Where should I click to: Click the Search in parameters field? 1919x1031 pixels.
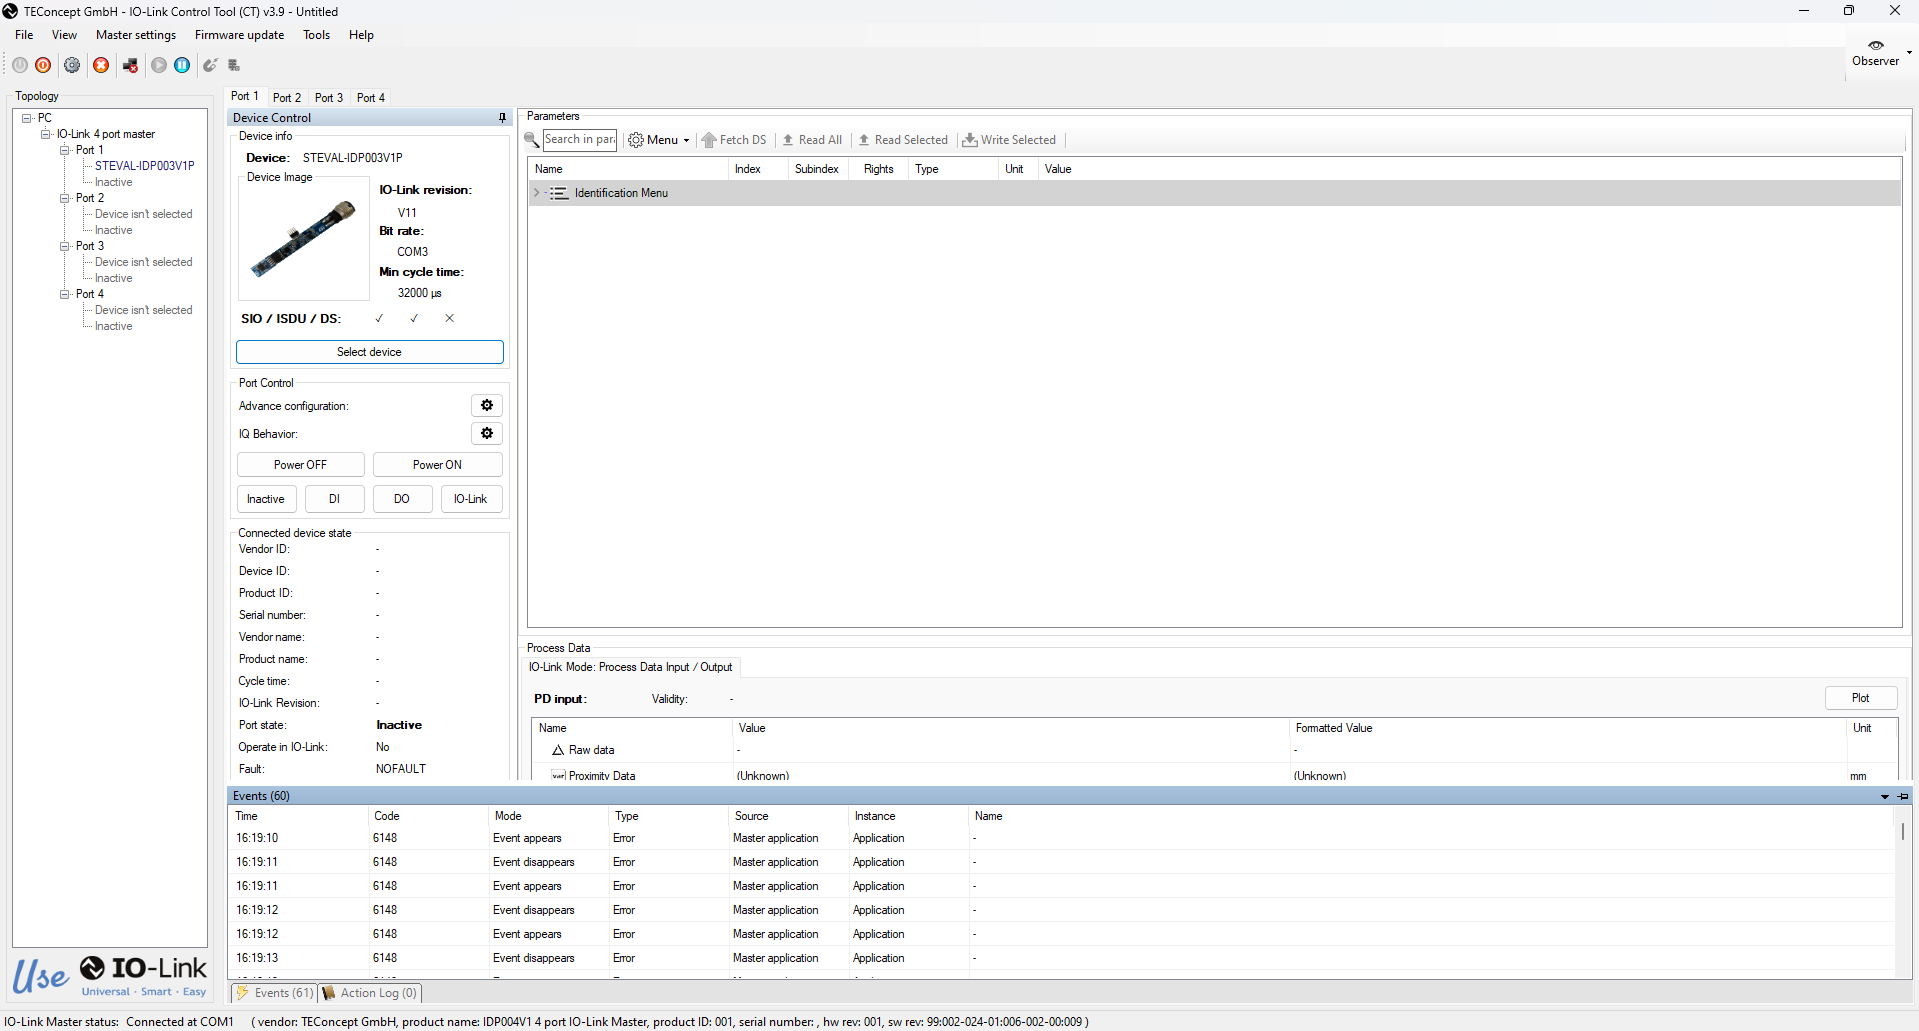tap(579, 140)
